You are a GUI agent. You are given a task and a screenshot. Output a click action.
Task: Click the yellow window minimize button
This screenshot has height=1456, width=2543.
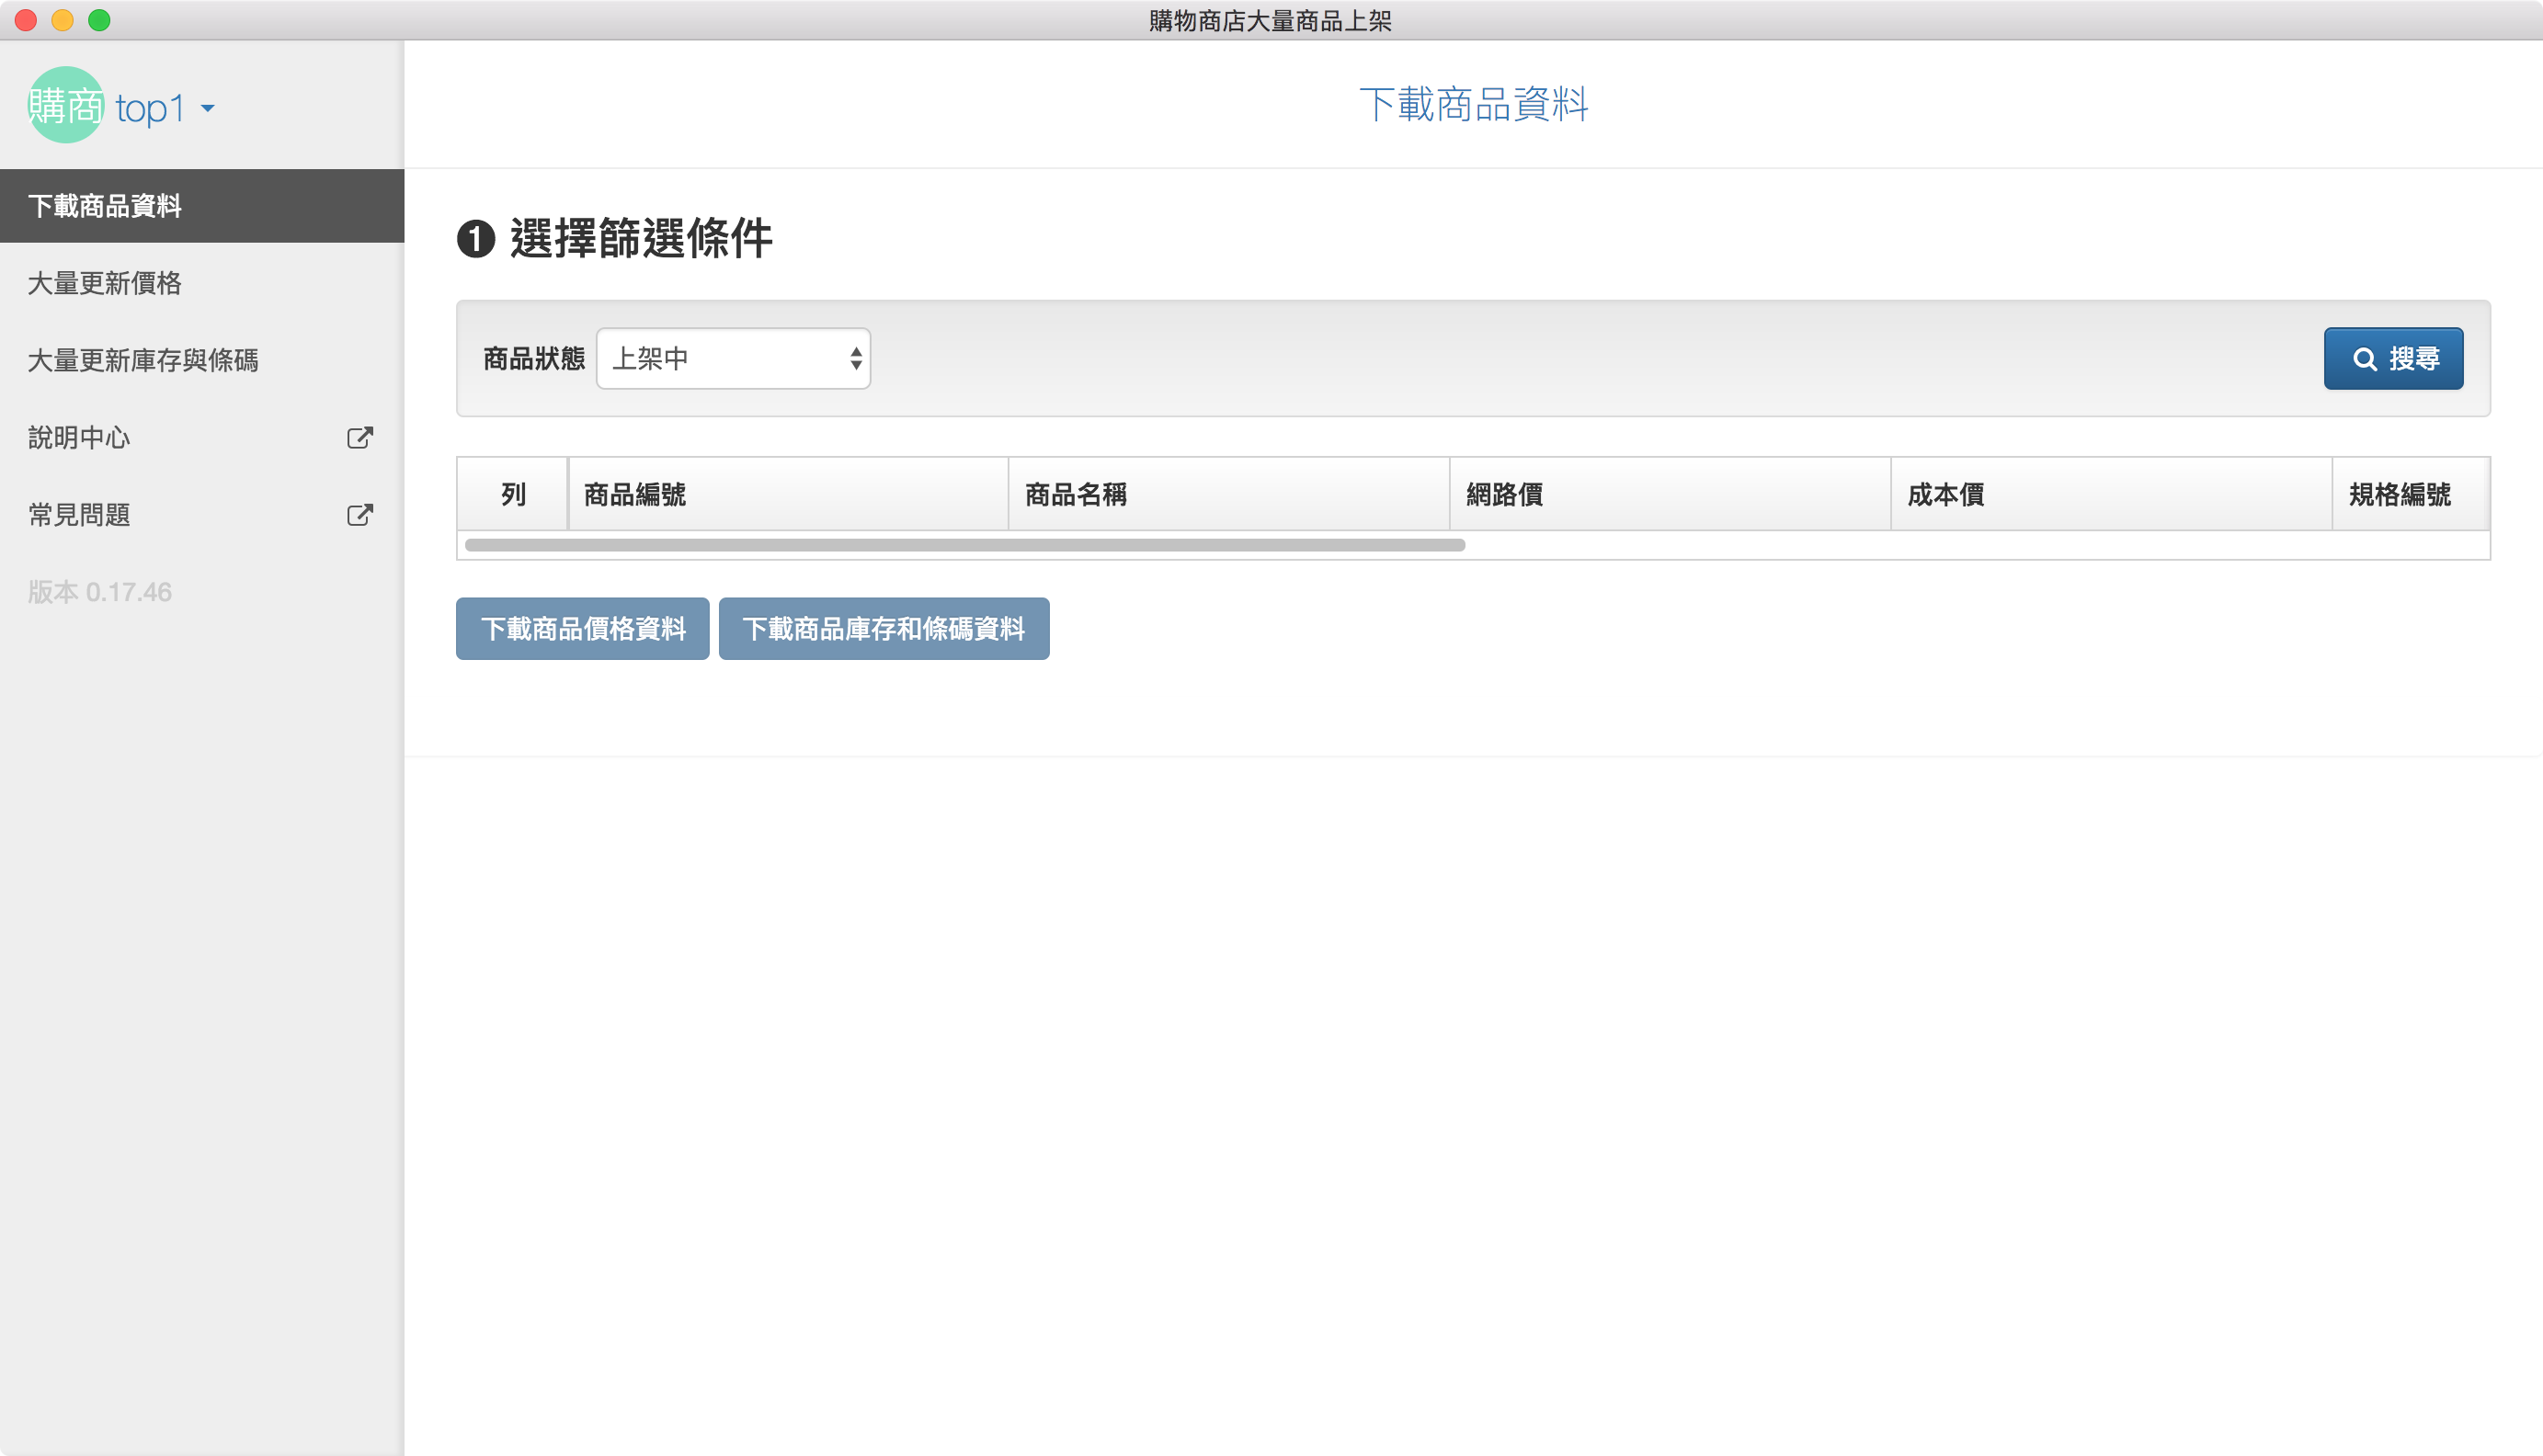tap(62, 20)
